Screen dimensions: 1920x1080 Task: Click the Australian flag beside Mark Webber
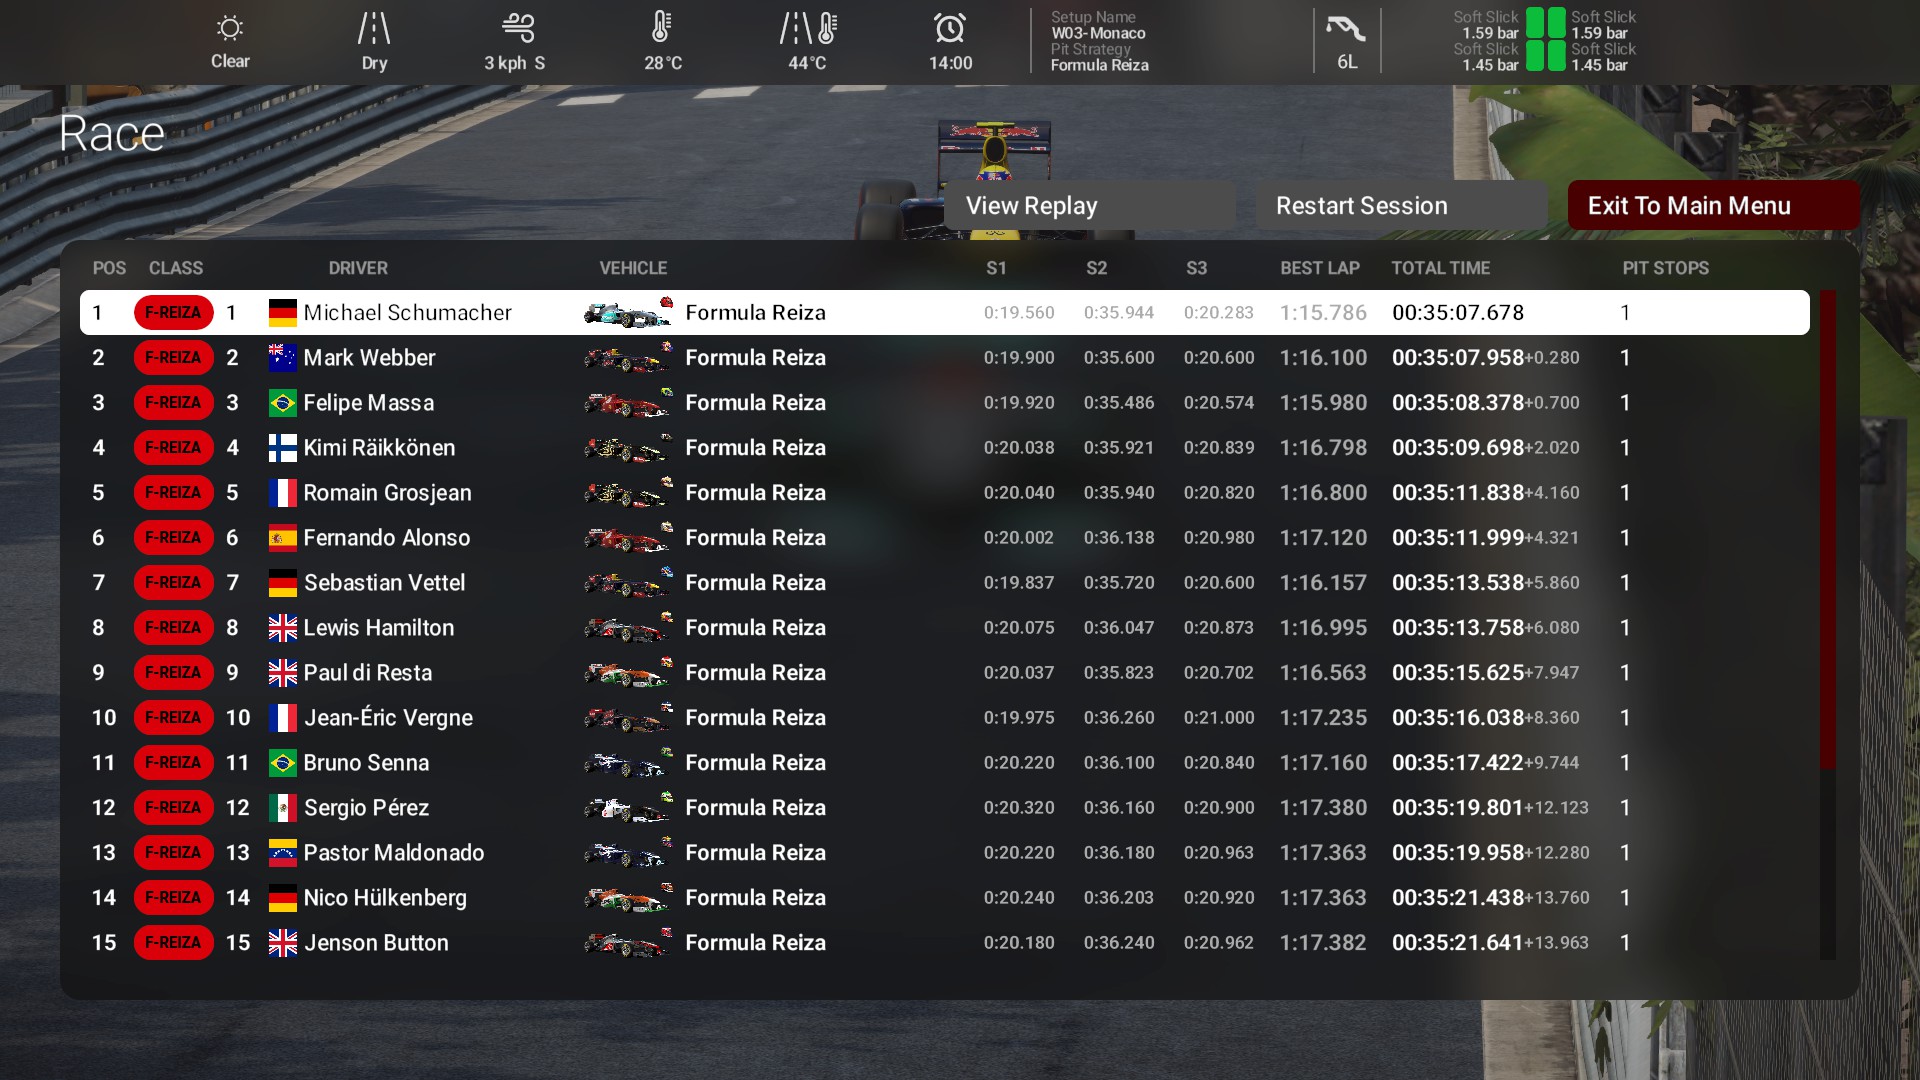click(283, 358)
